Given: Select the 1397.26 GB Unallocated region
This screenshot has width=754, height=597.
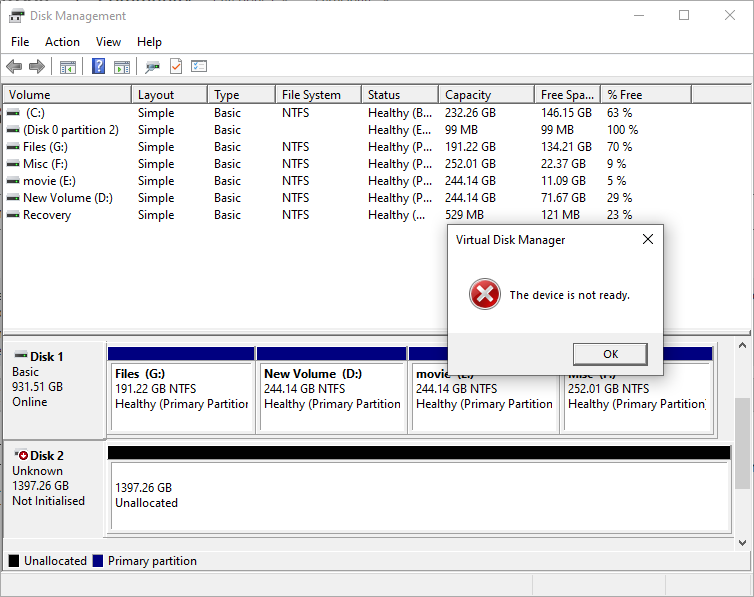Looking at the screenshot, I should pos(419,489).
